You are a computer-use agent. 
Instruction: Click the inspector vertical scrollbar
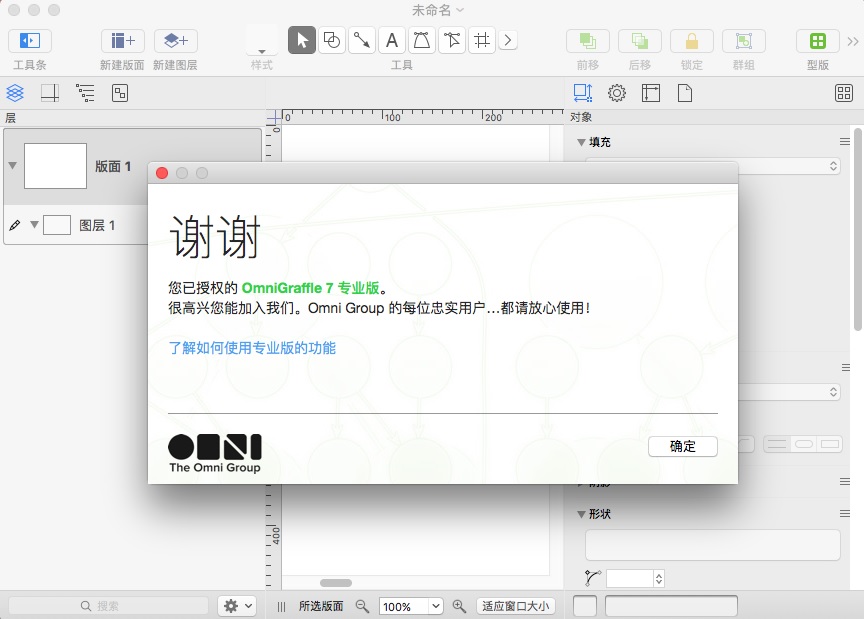pos(857,229)
